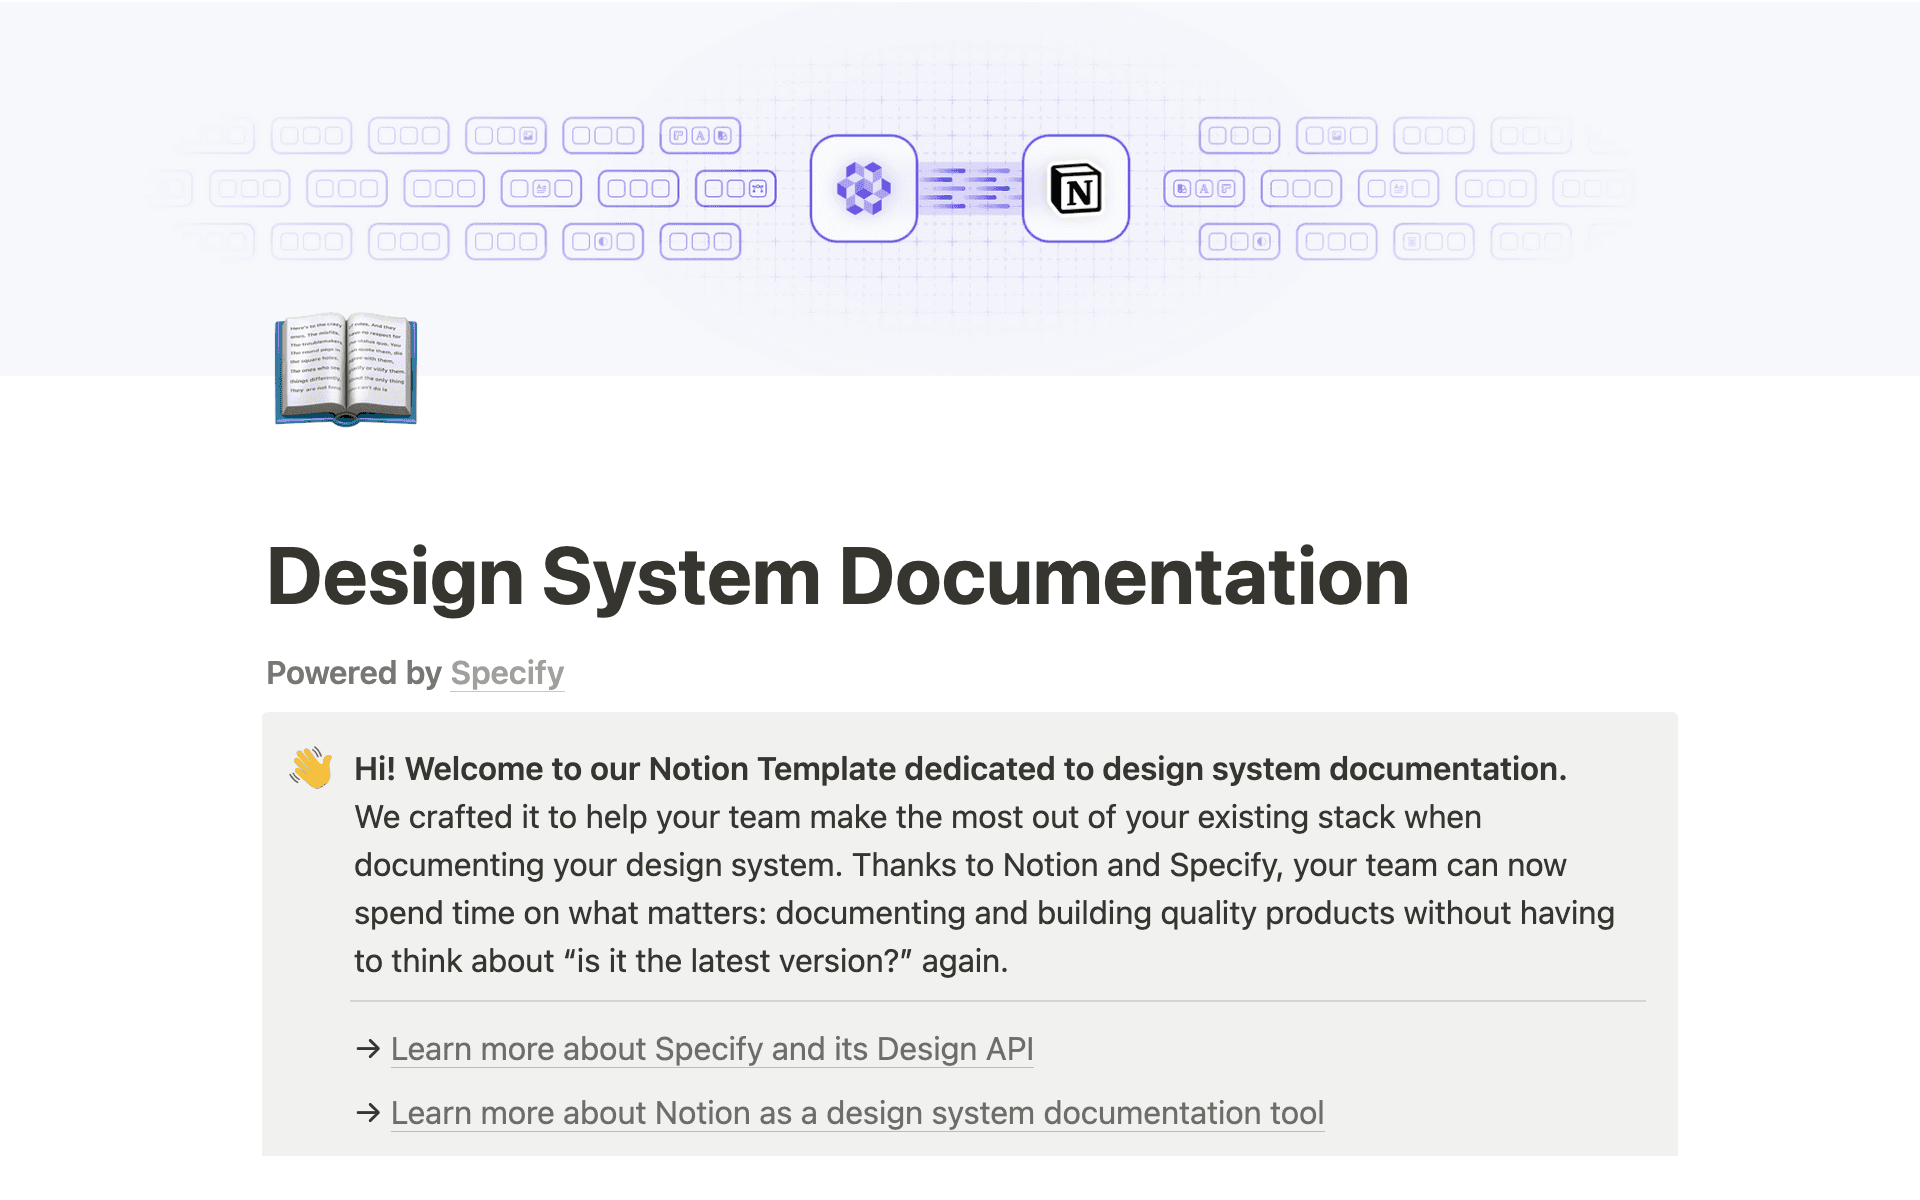
Task: Open Learn more about Specify Design API
Action: pos(711,1049)
